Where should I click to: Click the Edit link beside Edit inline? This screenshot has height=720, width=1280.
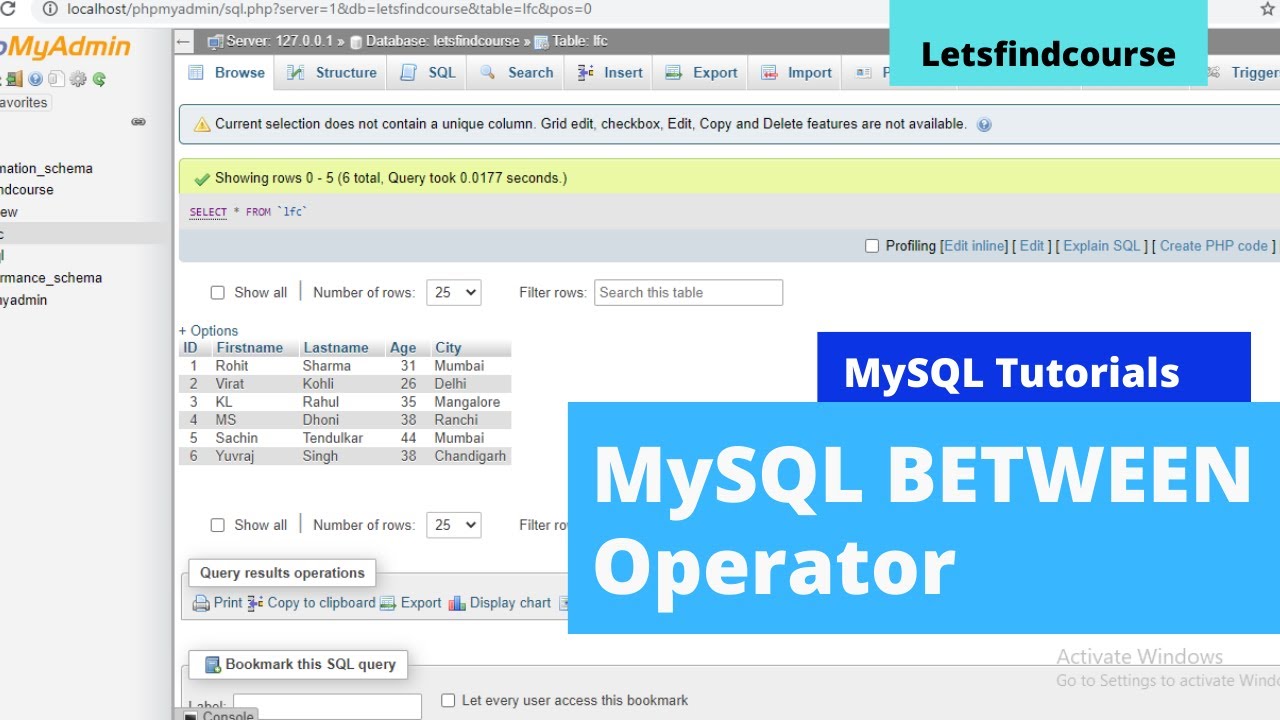pos(1032,246)
